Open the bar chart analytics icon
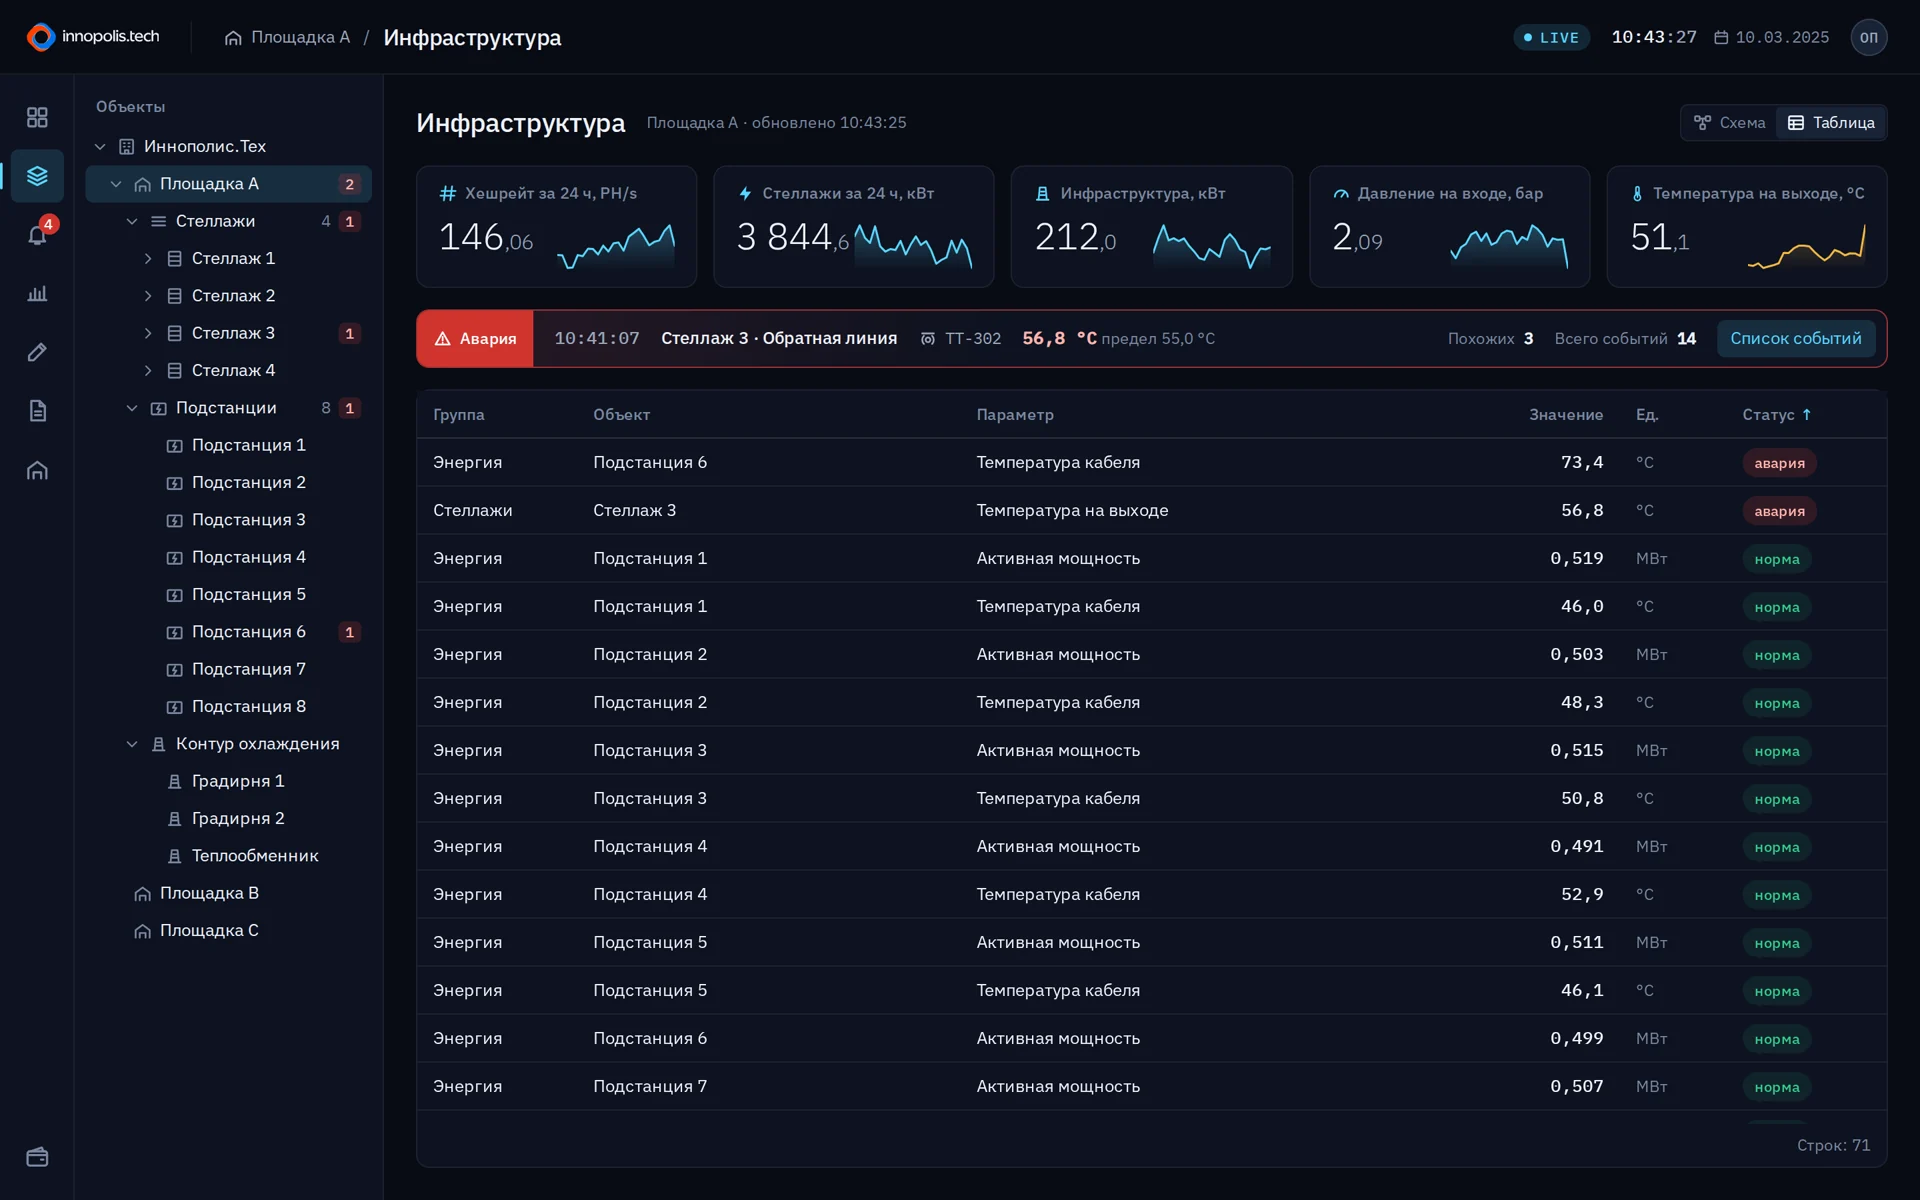Image resolution: width=1920 pixels, height=1200 pixels. [37, 293]
